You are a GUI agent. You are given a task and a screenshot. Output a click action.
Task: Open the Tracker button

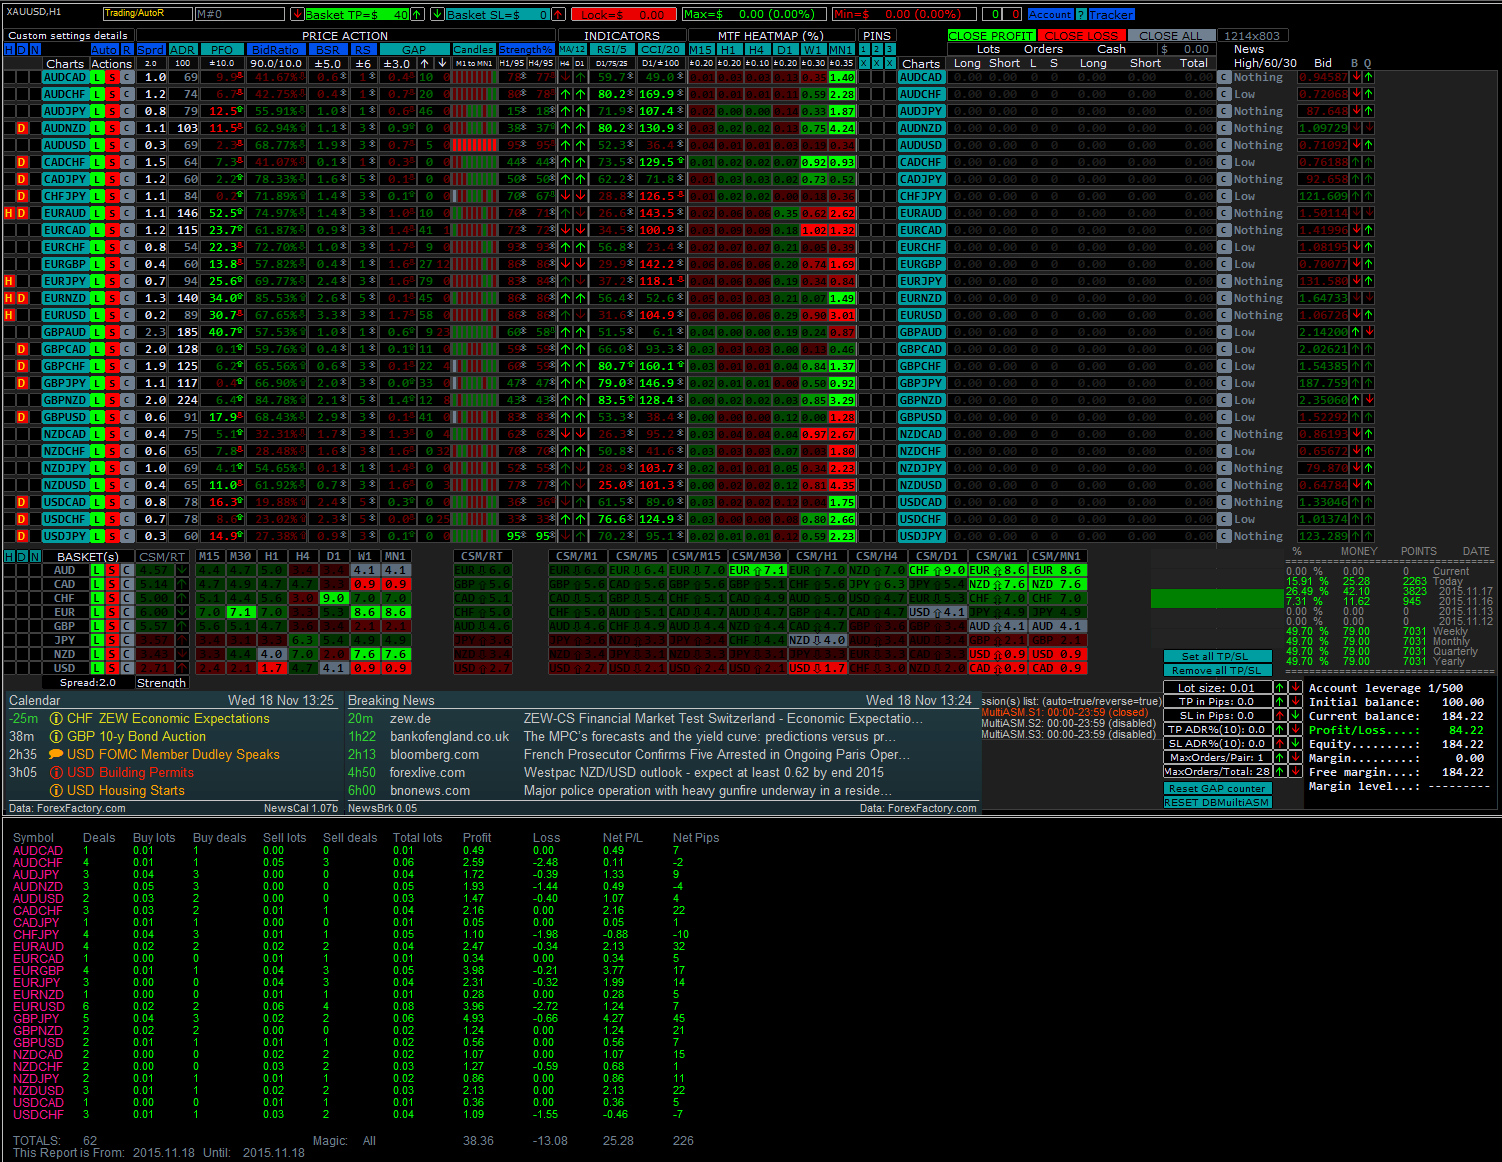point(1112,15)
